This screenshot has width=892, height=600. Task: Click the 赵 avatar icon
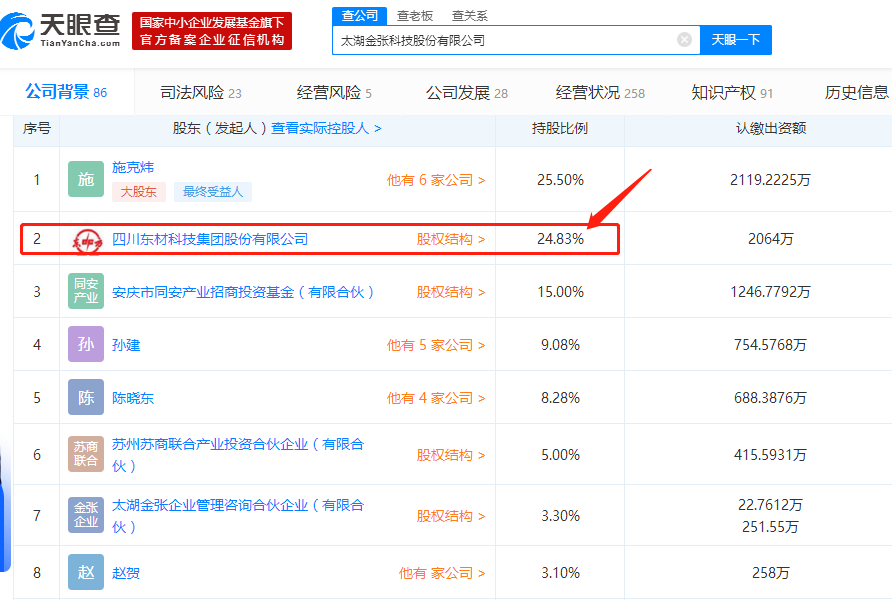click(x=86, y=572)
